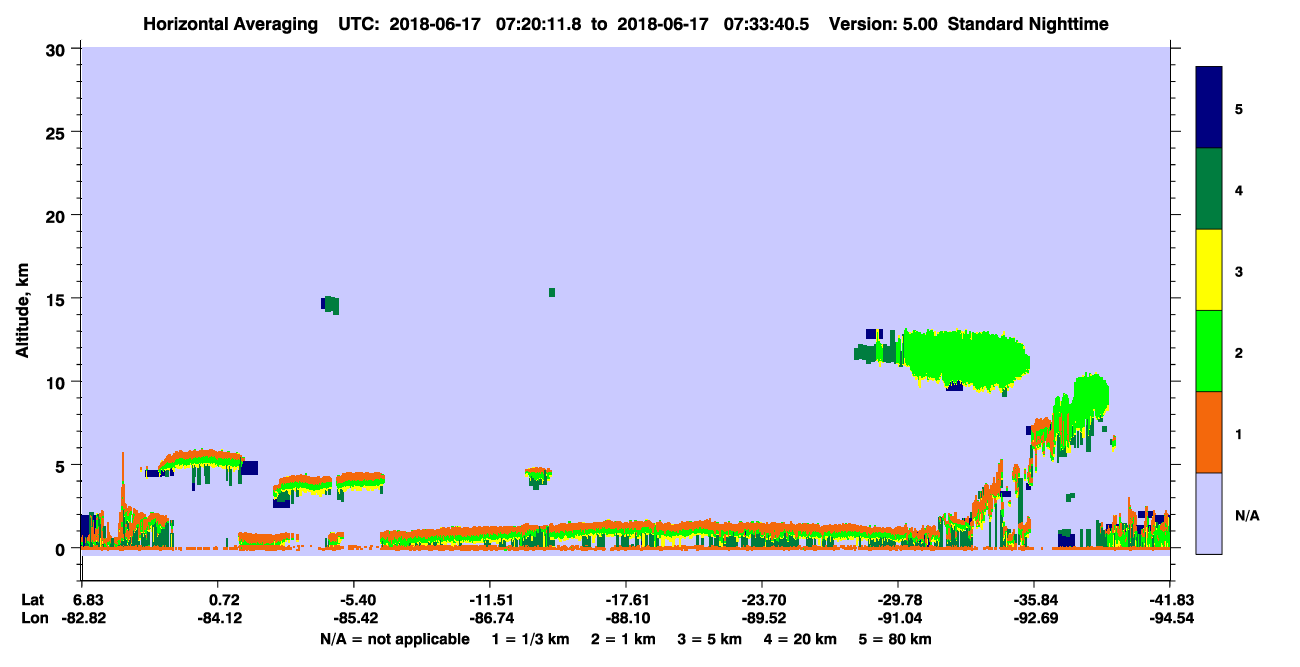
Task: Click the longitude value -94.54
Action: (1171, 618)
